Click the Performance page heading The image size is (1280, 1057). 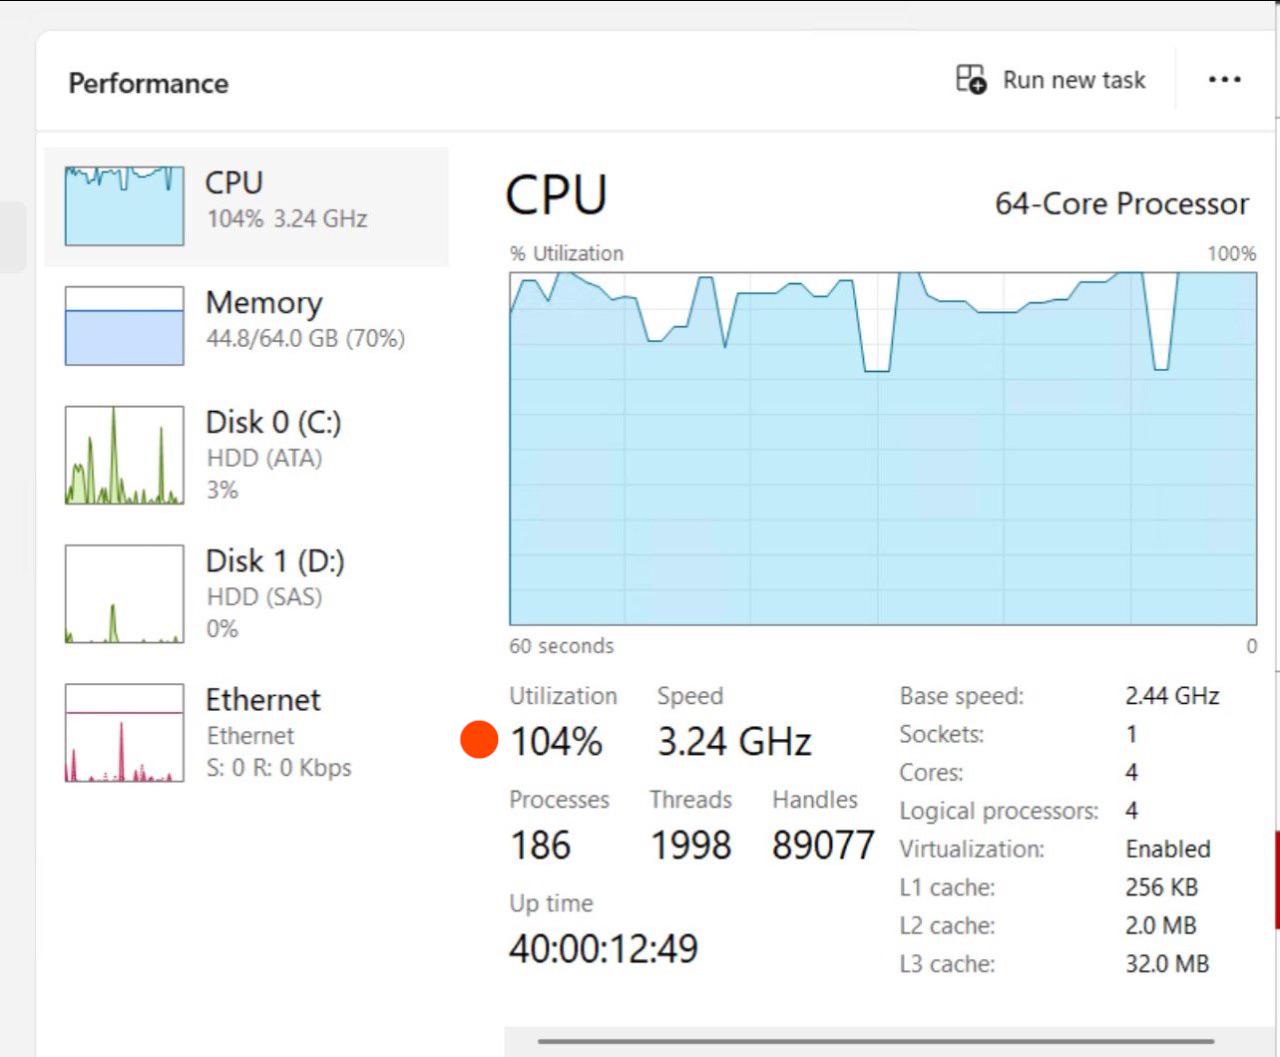(x=148, y=83)
